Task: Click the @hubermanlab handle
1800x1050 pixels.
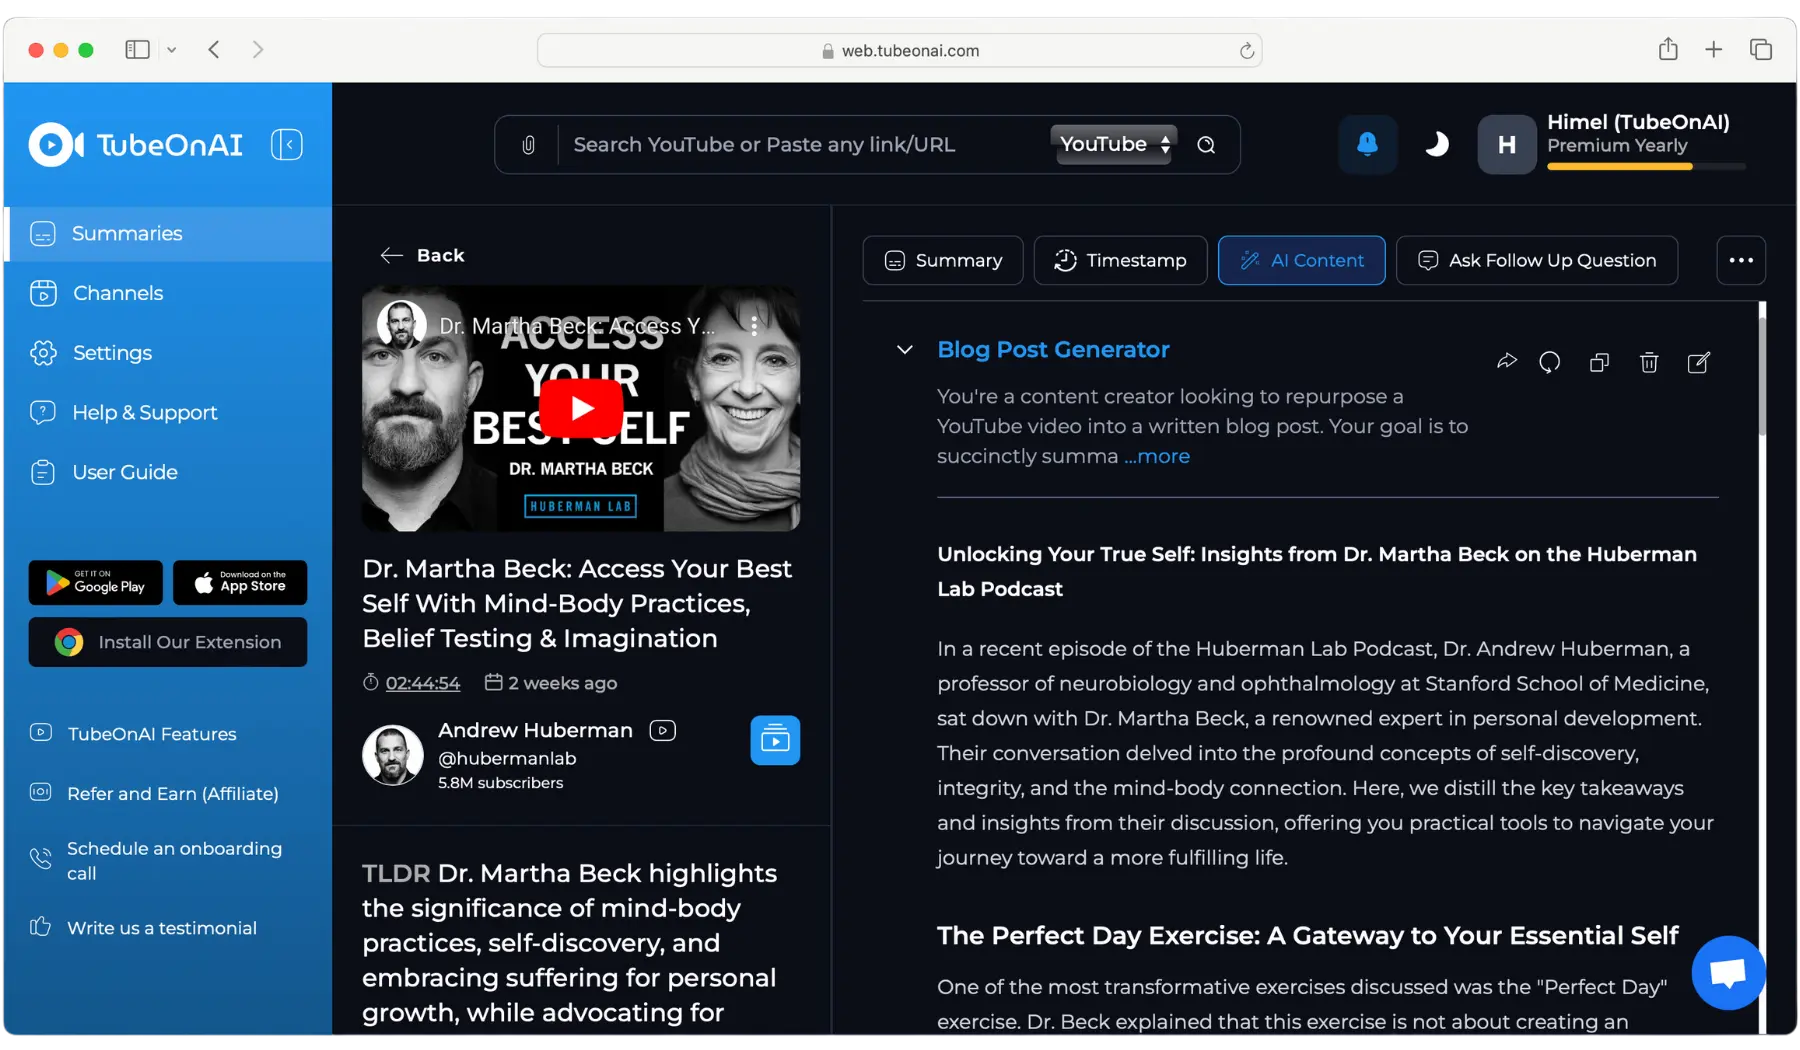Action: tap(507, 759)
